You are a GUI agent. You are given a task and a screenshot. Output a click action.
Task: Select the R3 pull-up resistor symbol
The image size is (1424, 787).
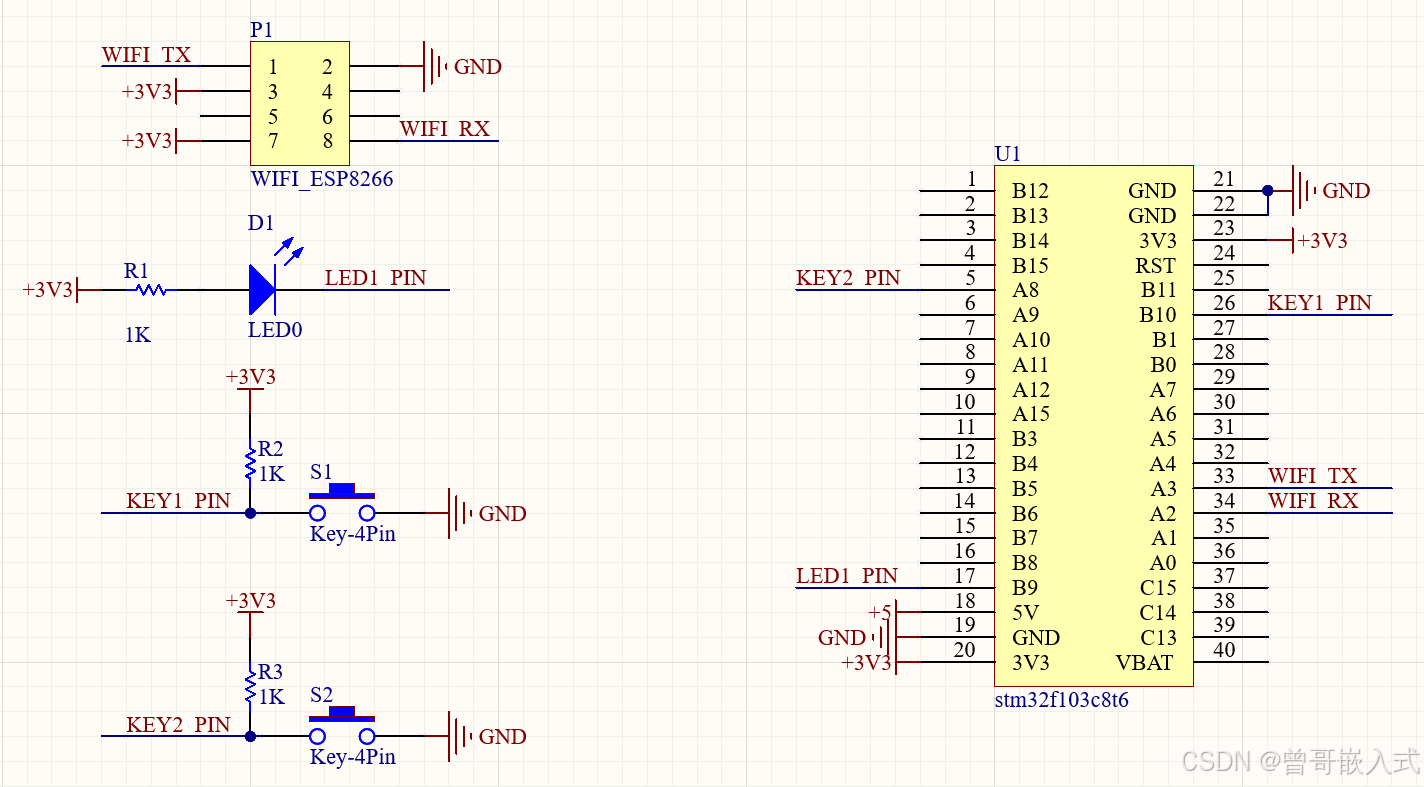click(250, 687)
